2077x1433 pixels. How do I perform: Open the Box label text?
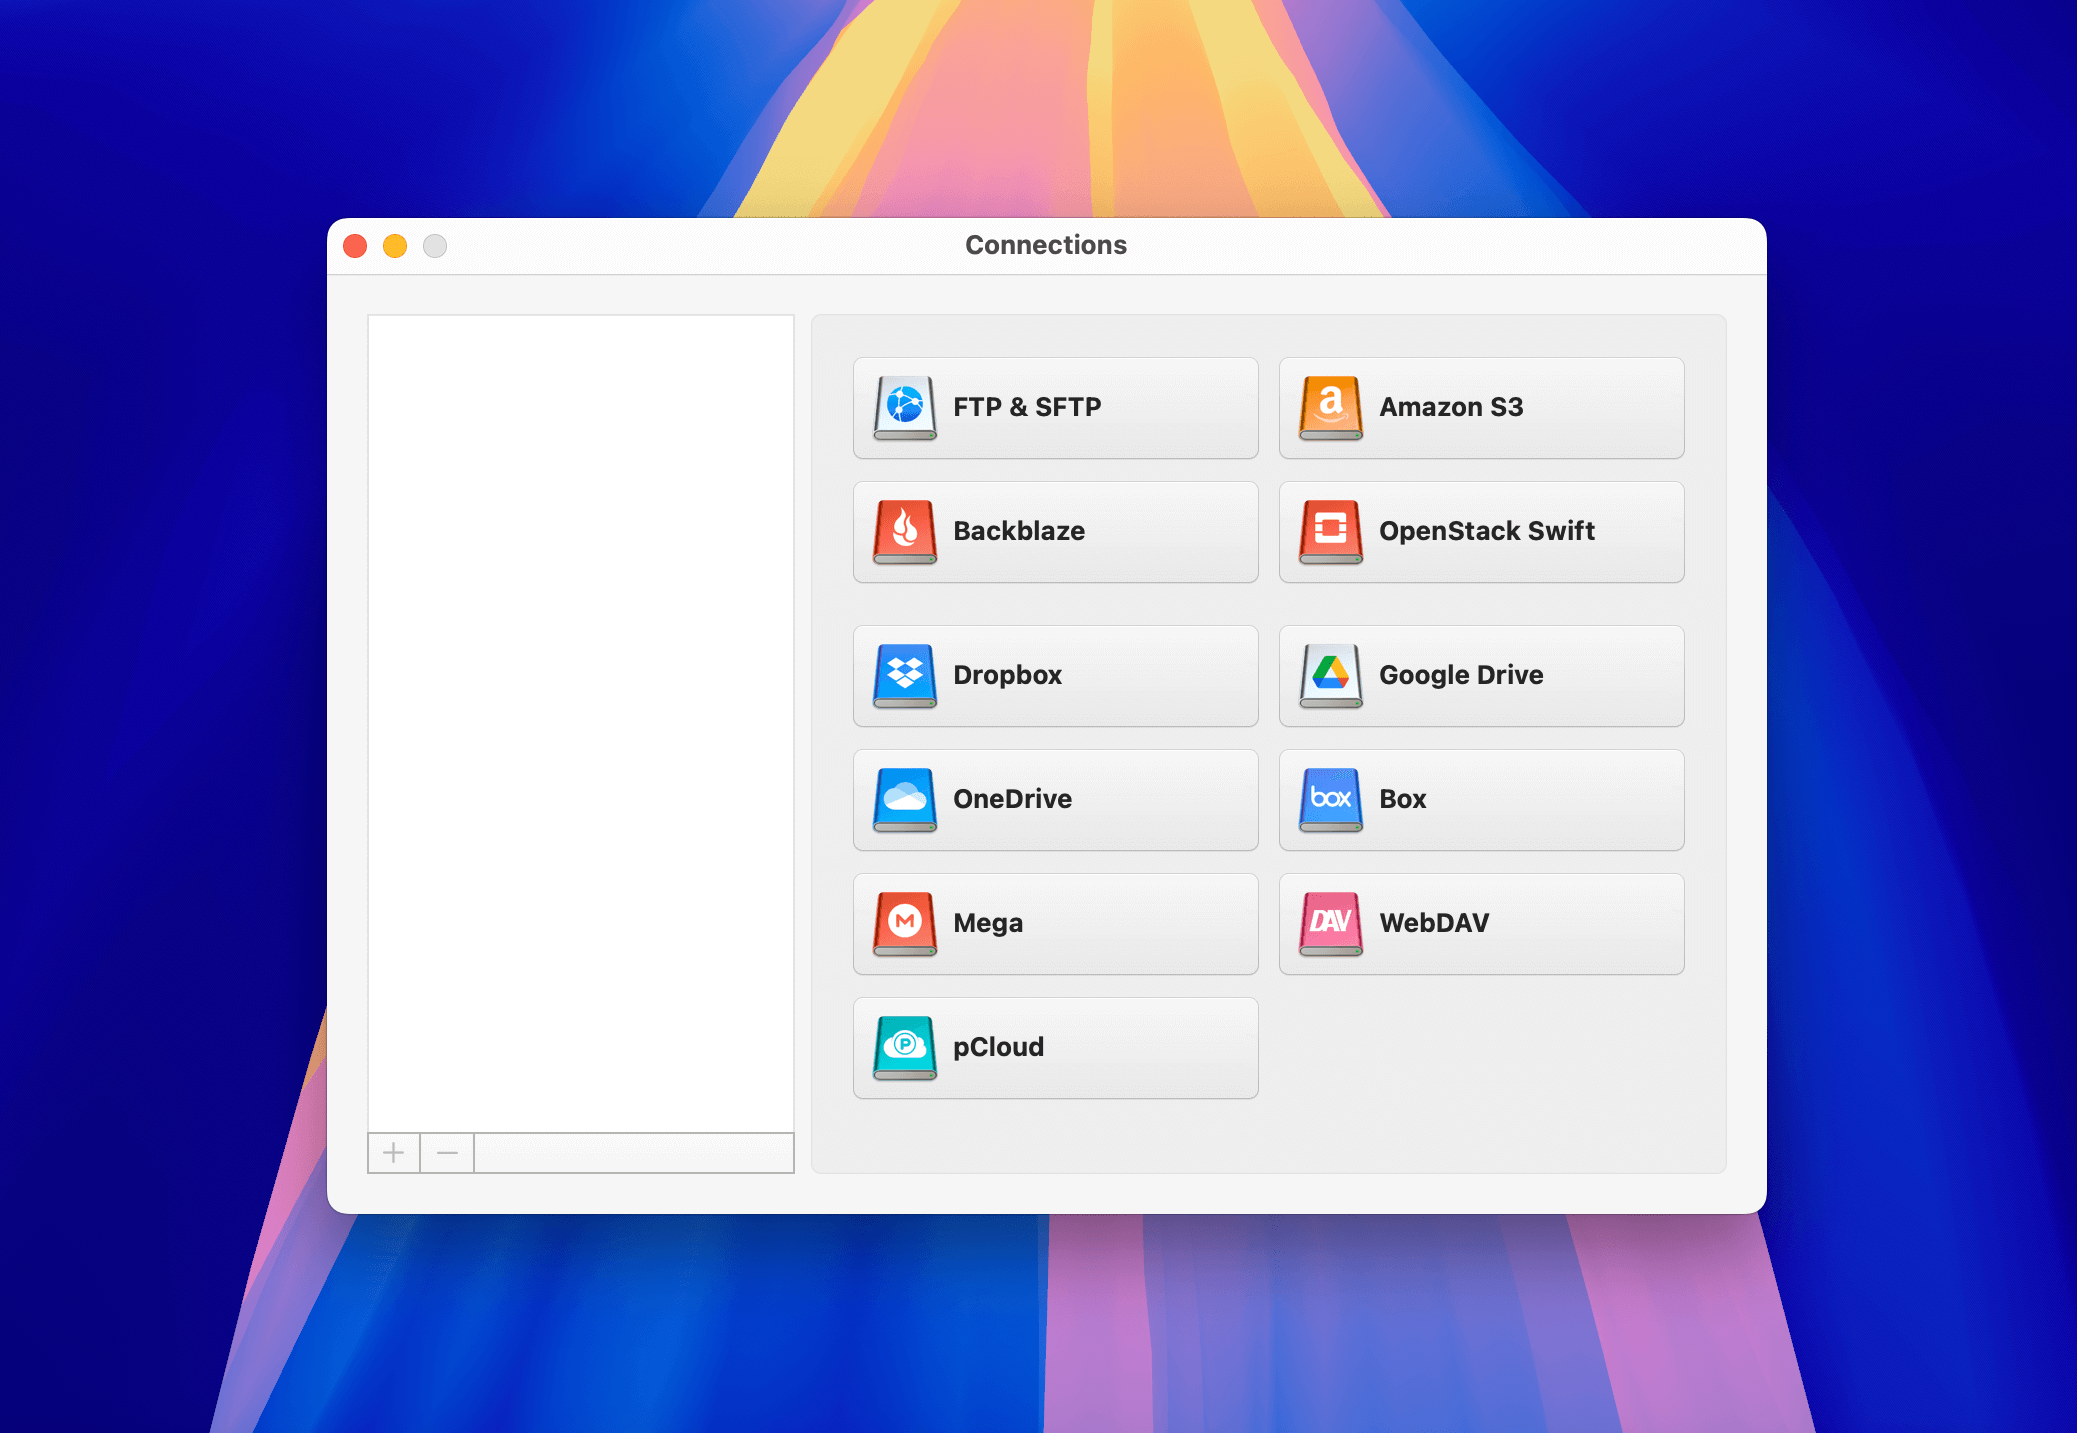(x=1403, y=799)
